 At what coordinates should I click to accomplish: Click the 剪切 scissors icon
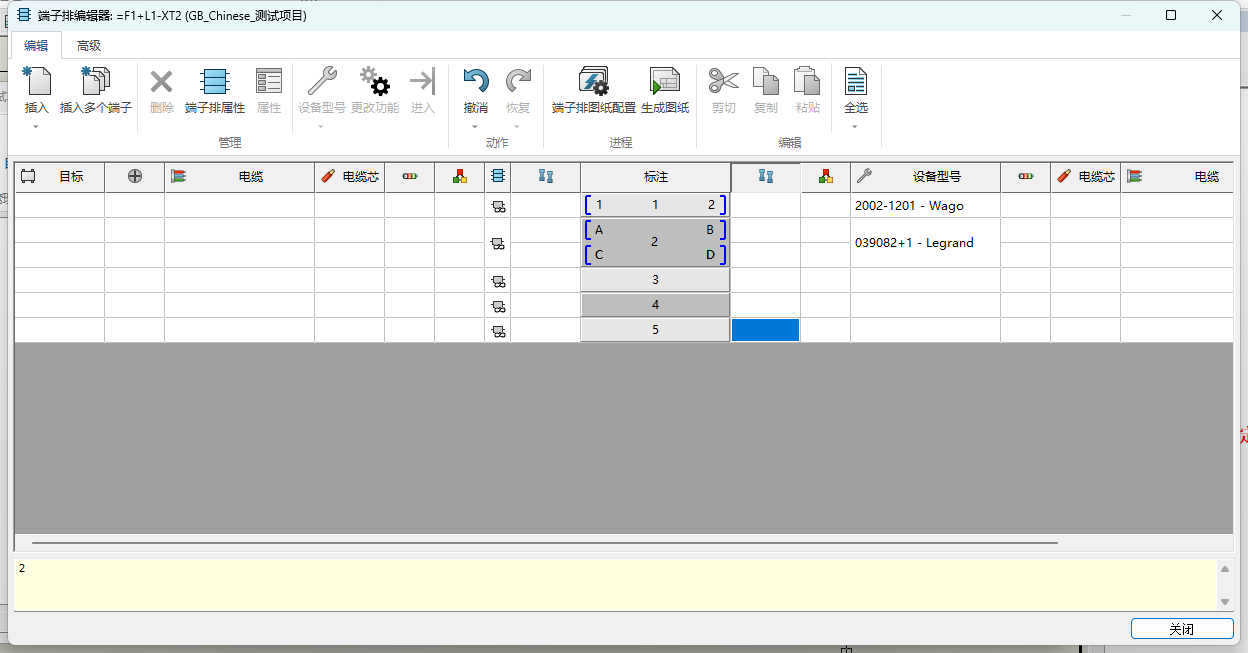[x=723, y=82]
